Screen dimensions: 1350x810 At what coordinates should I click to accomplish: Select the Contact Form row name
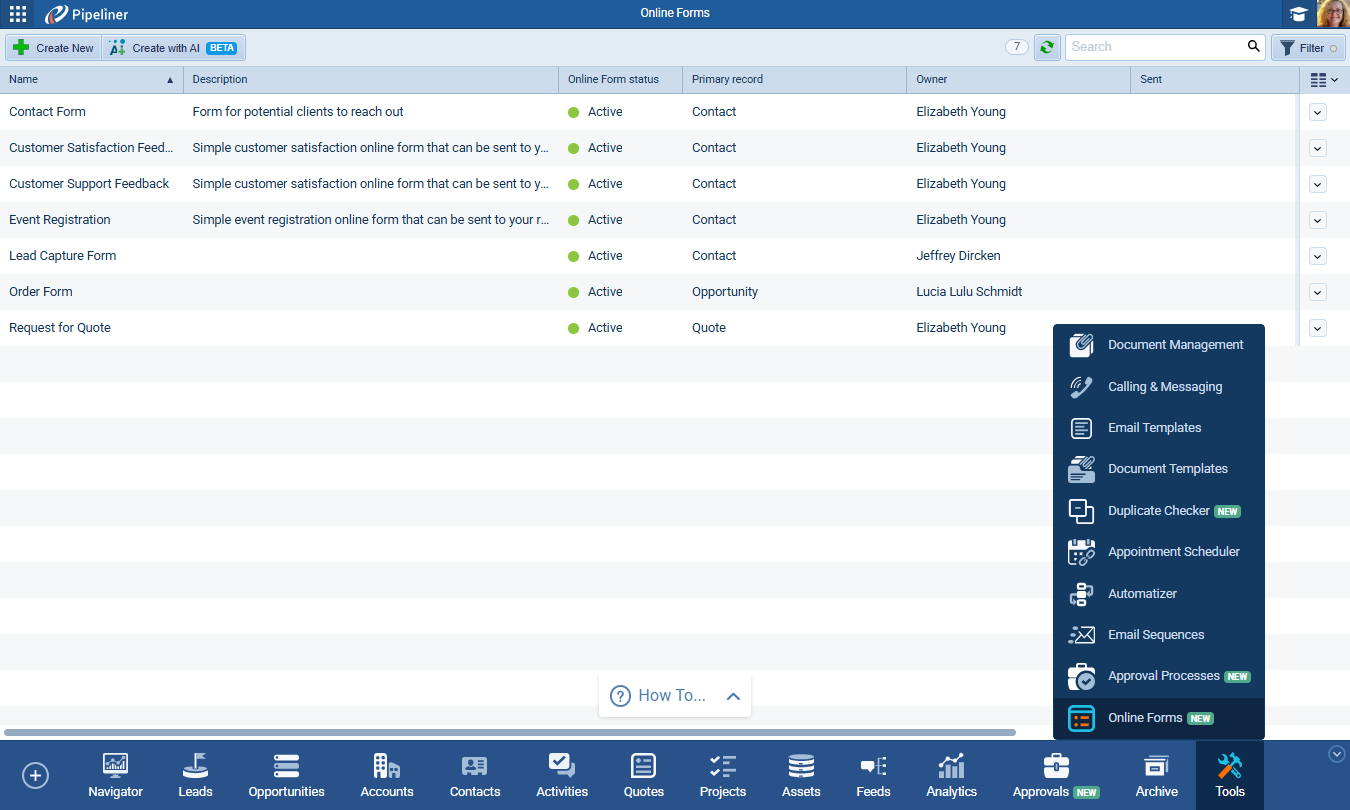tap(47, 112)
